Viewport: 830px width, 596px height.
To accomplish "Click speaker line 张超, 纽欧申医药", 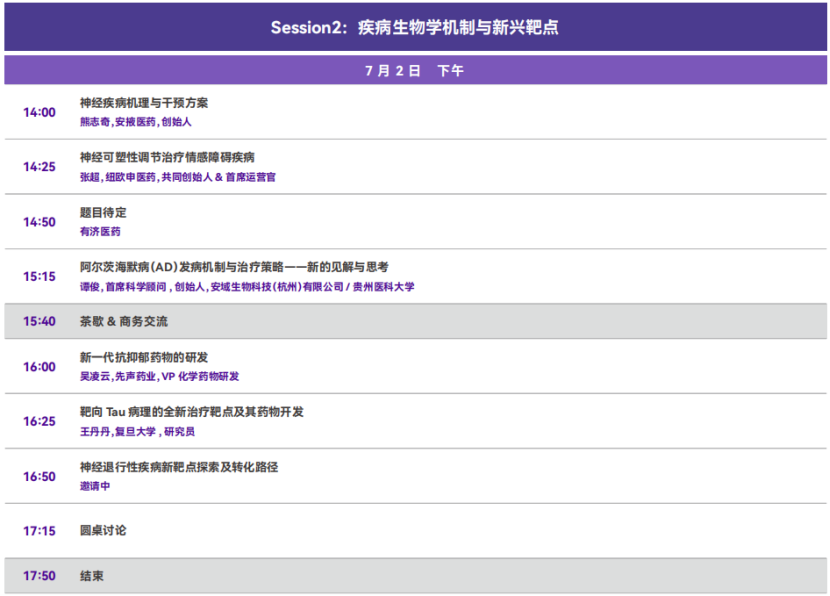I will click(178, 177).
